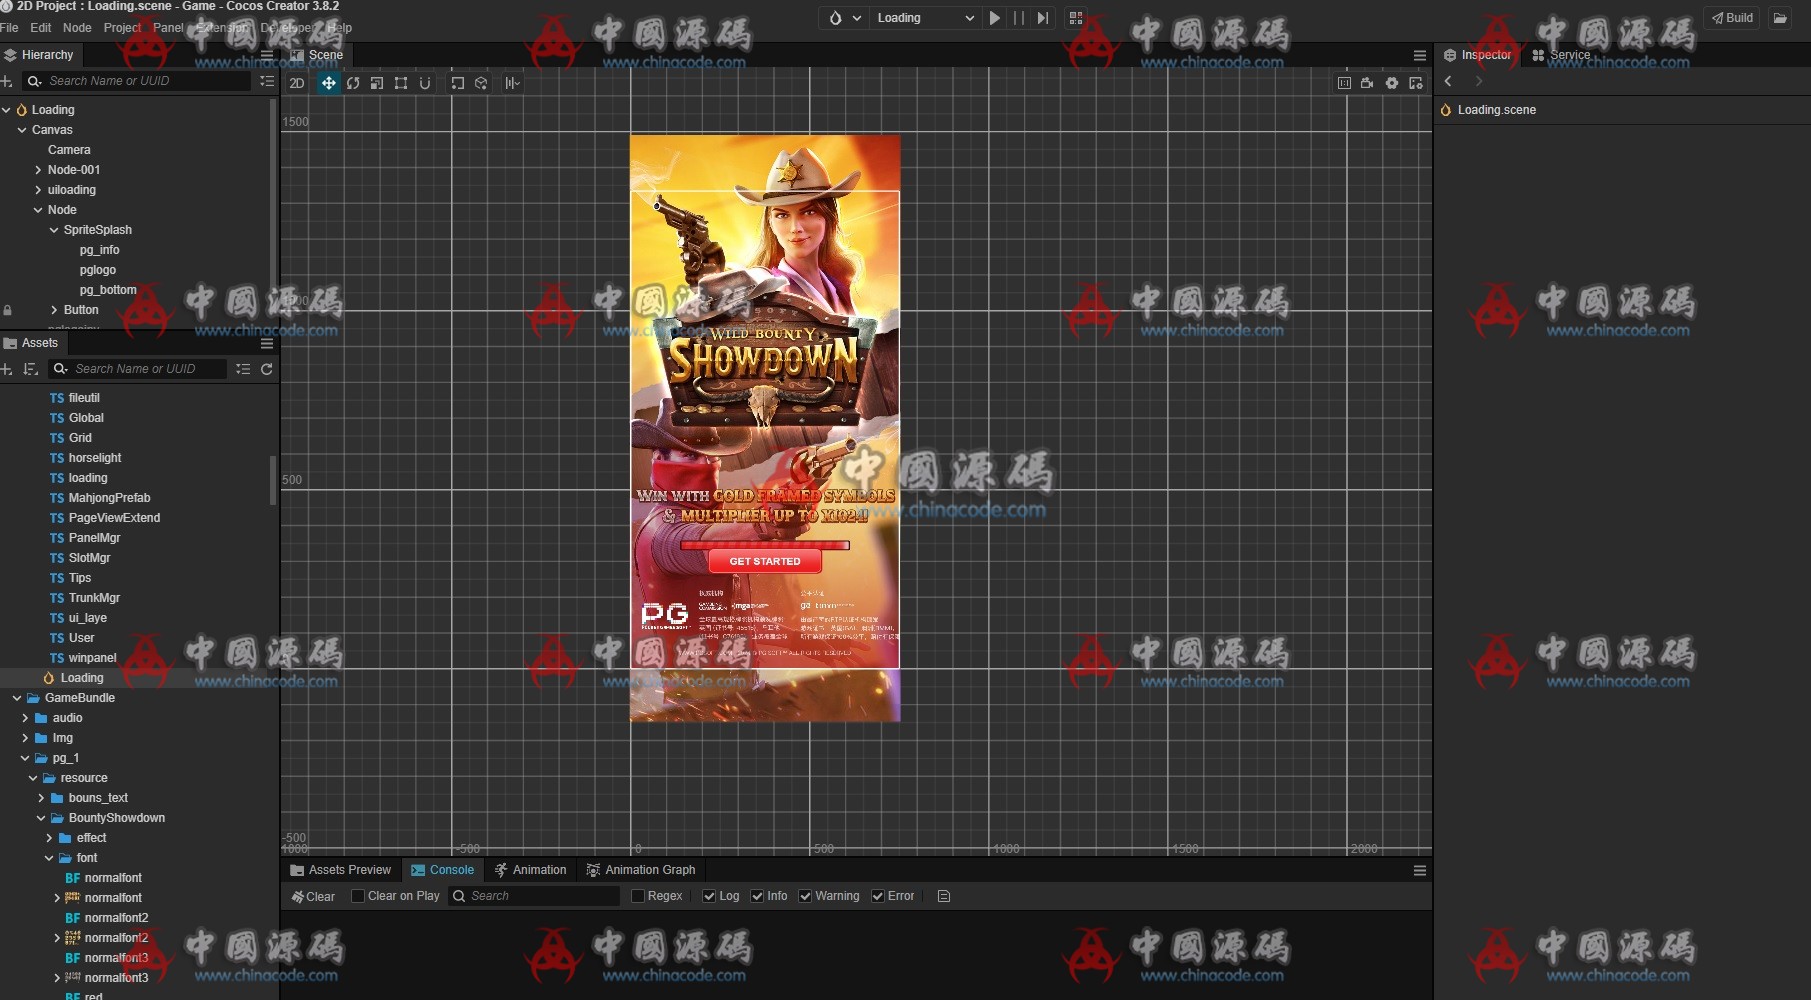
Task: Select the Scale gizmo tool
Action: pos(377,83)
